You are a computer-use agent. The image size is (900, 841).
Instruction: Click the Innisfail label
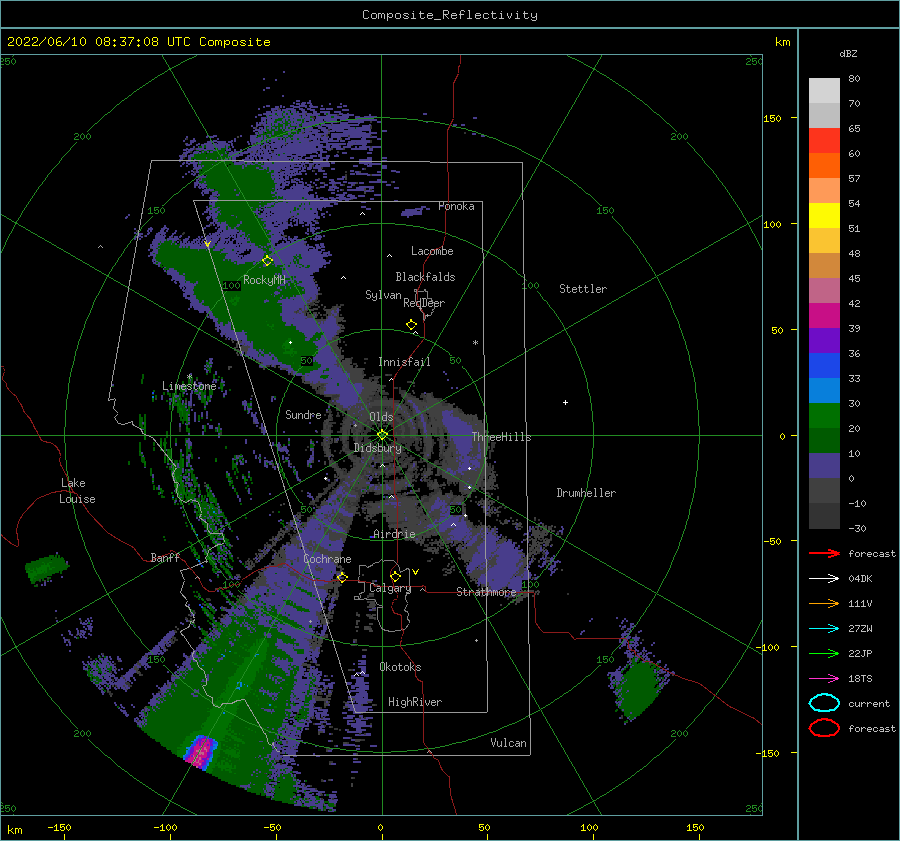pyautogui.click(x=404, y=362)
